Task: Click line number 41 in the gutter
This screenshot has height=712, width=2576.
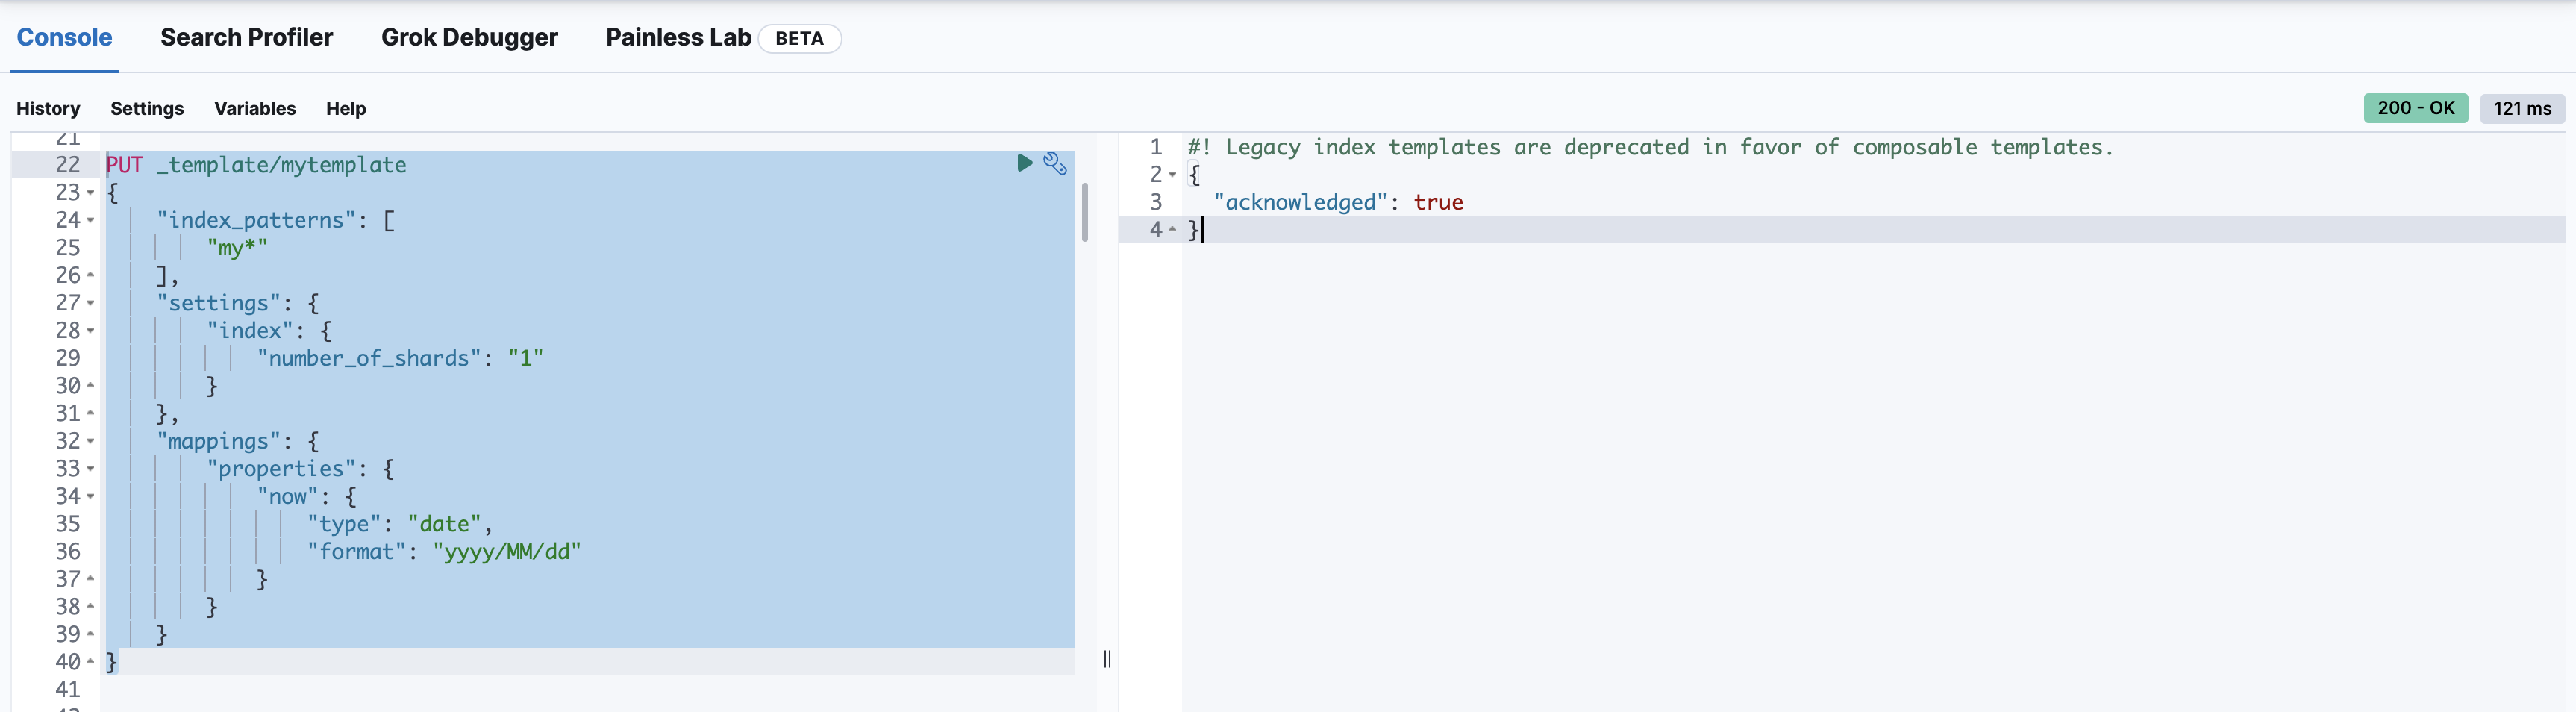Action: tap(67, 690)
